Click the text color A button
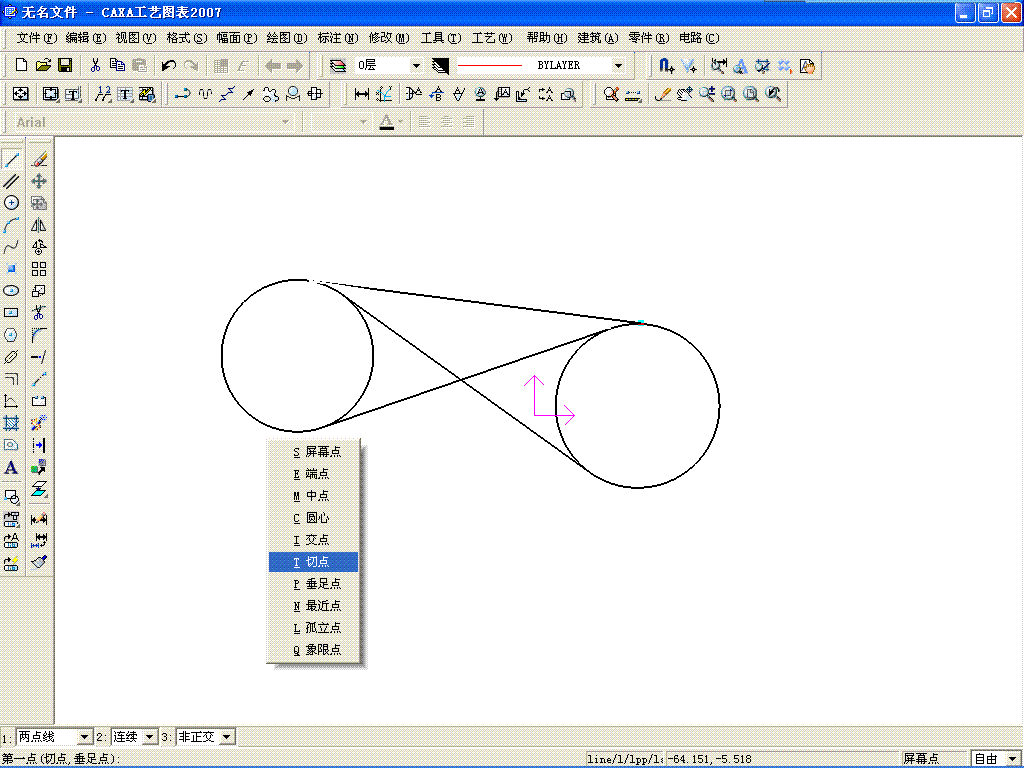 tap(387, 122)
